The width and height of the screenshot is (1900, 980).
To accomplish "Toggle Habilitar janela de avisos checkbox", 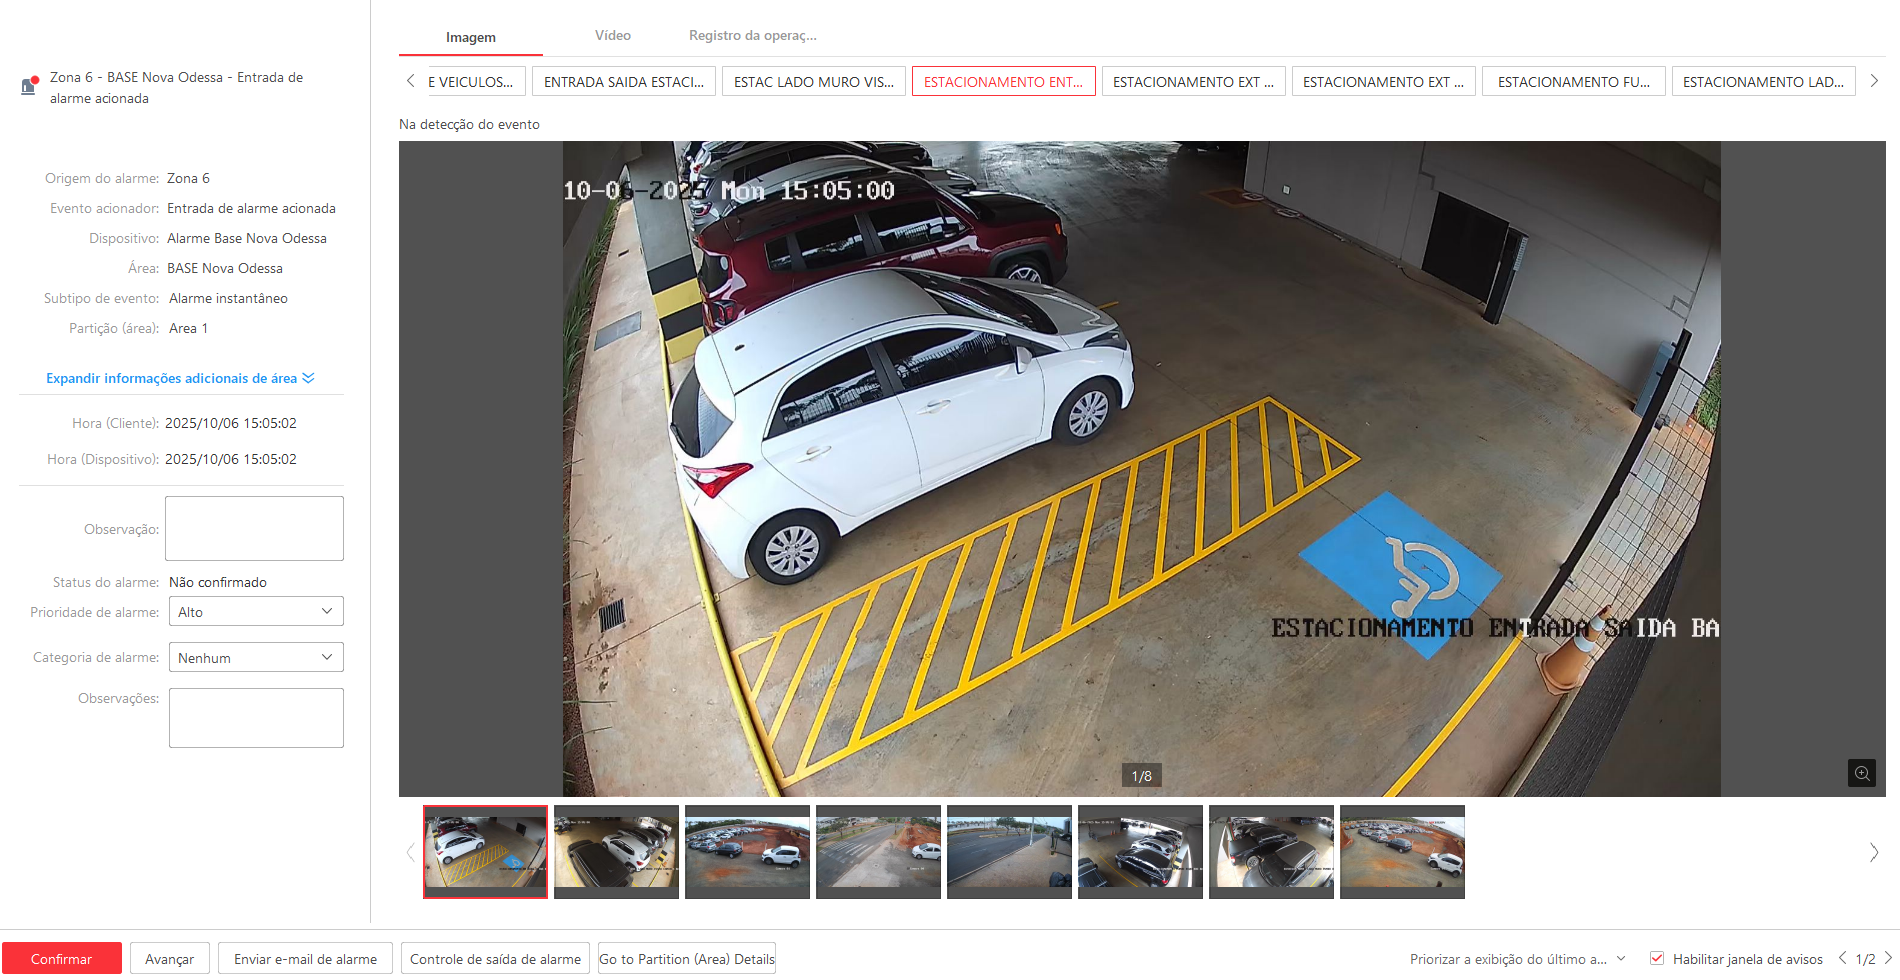I will (x=1657, y=958).
